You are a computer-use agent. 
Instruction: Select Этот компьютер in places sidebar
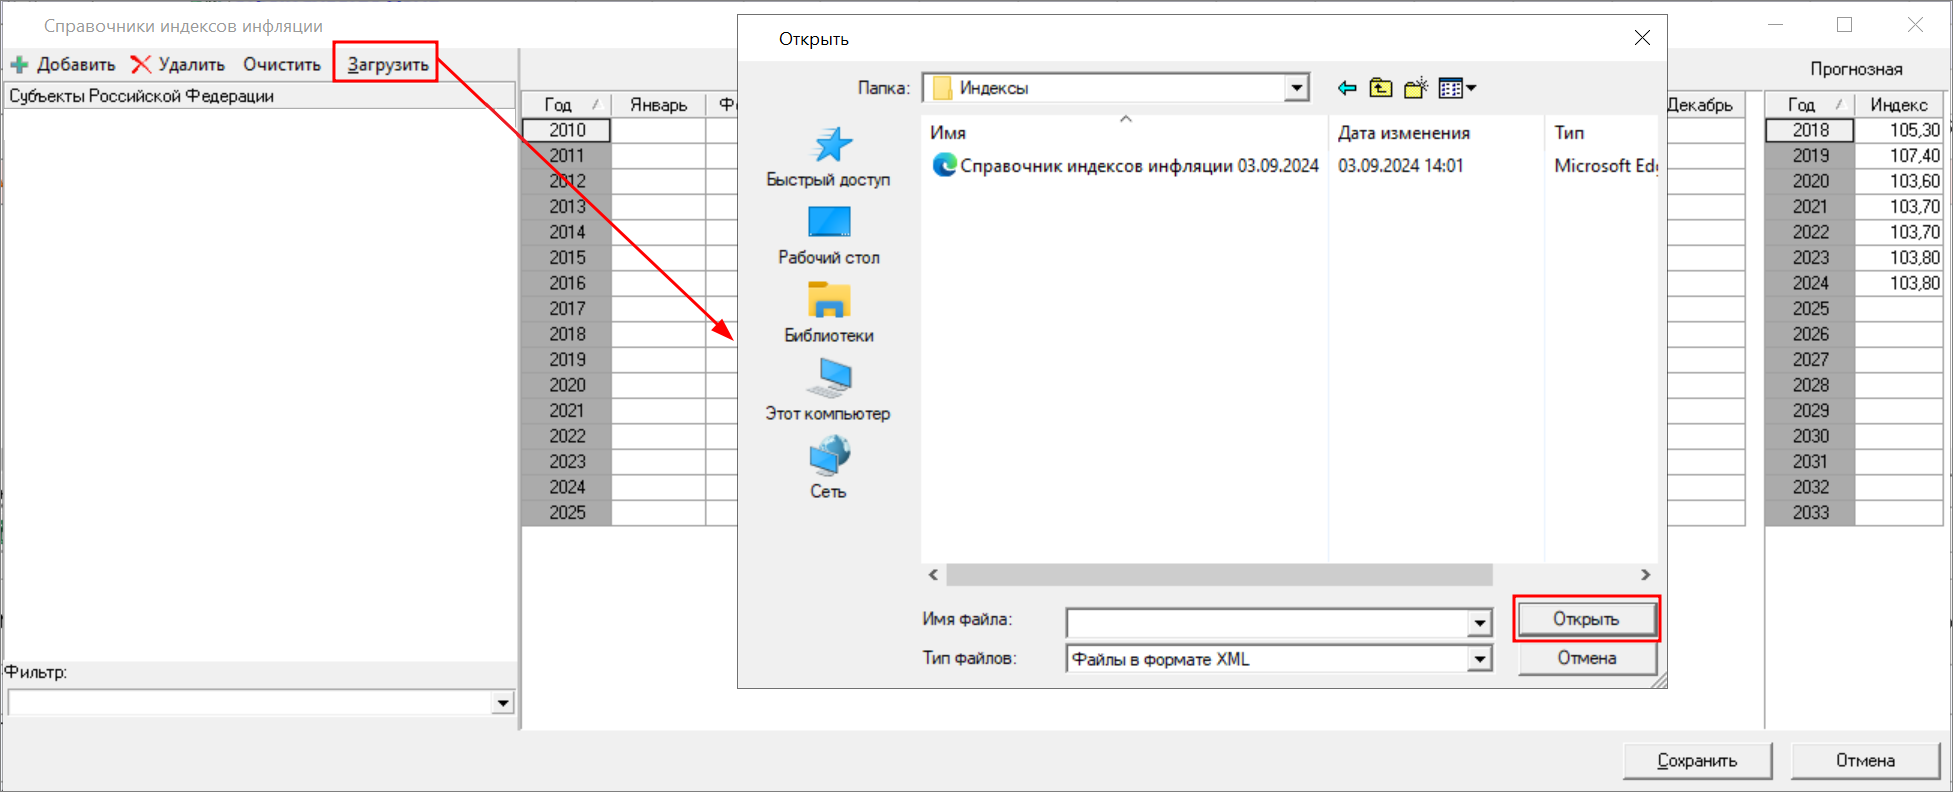[828, 391]
